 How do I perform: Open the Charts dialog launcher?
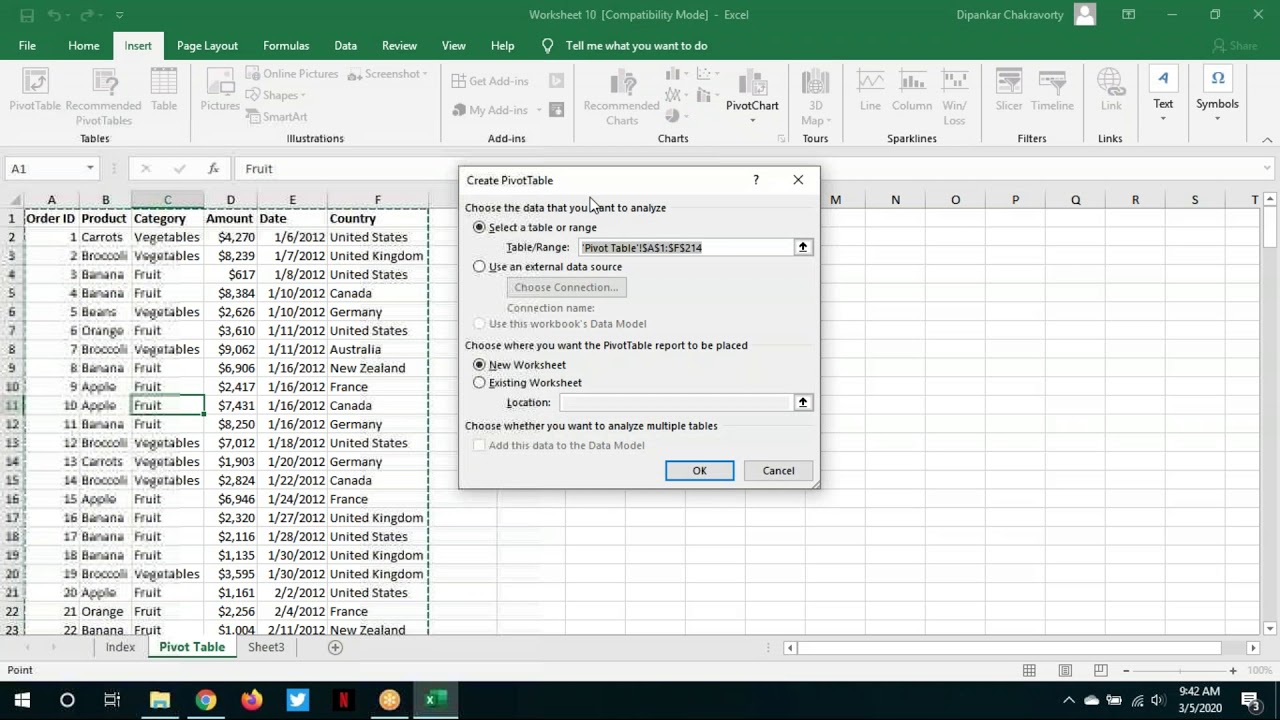coord(781,139)
